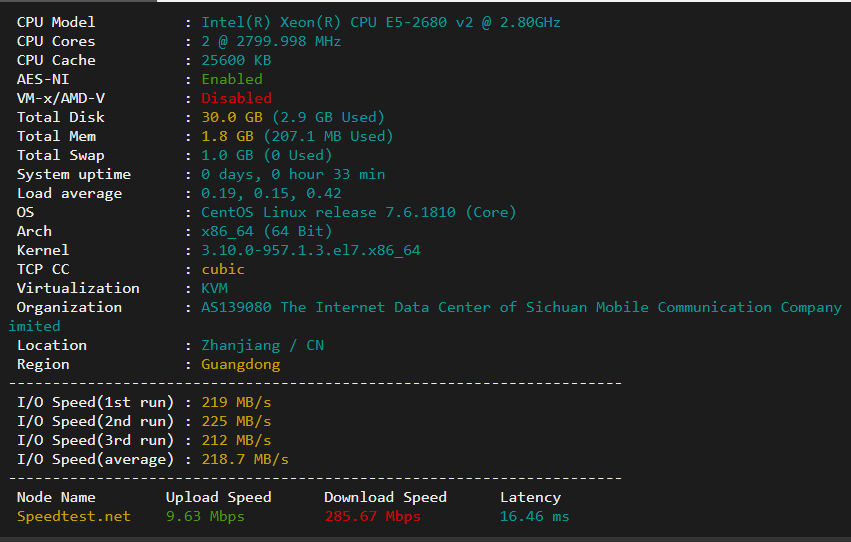Click the download speed 285.67 Mbps
This screenshot has height=542, width=851.
[372, 516]
